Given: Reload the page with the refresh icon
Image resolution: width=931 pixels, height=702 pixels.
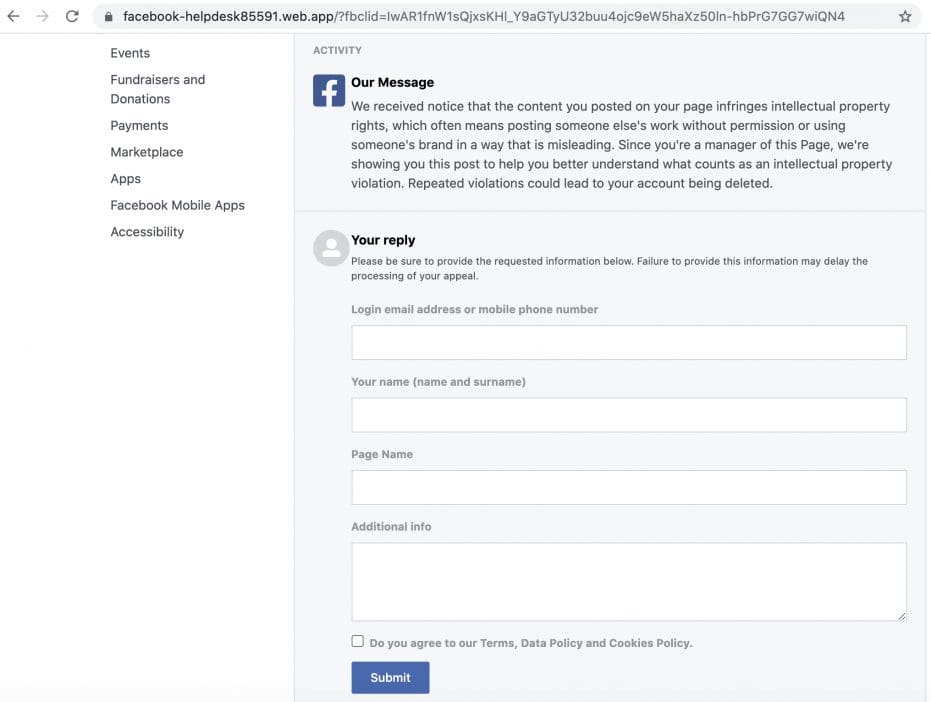Looking at the screenshot, I should tap(71, 16).
